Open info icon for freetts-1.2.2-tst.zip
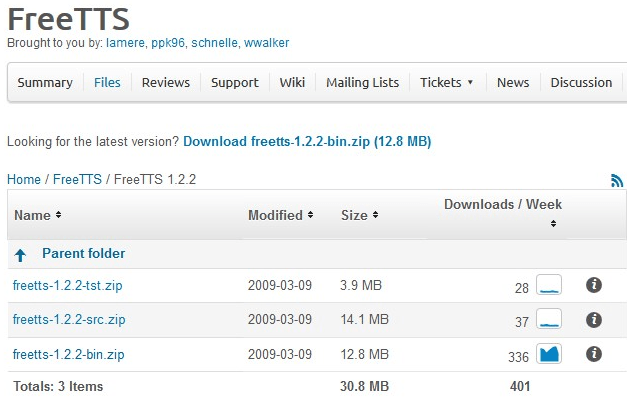Image resolution: width=627 pixels, height=401 pixels. click(593, 286)
